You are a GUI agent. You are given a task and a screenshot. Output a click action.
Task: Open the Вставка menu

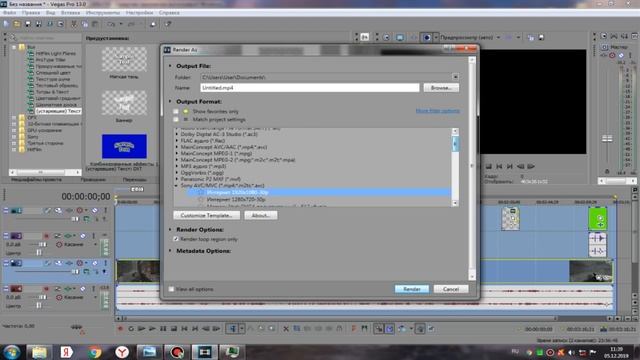71,13
